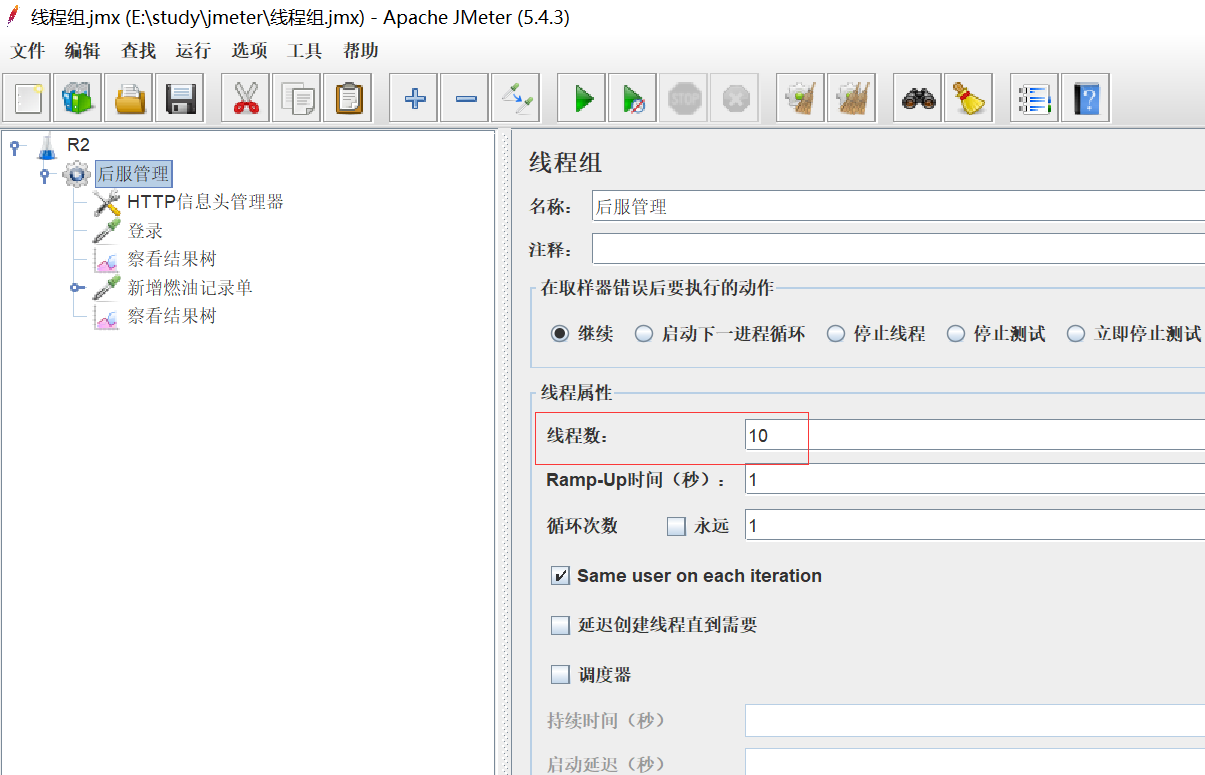The image size is (1205, 775).
Task: Select the R2 test plan label
Action: click(x=78, y=145)
